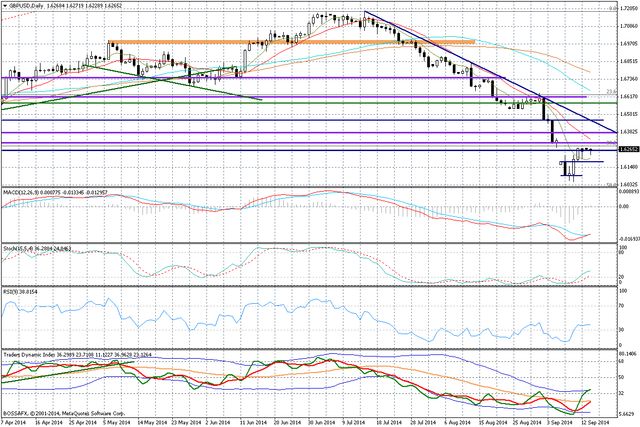Click price level 1.67360 on the axis
Screen dimensions: 640x427
point(629,79)
